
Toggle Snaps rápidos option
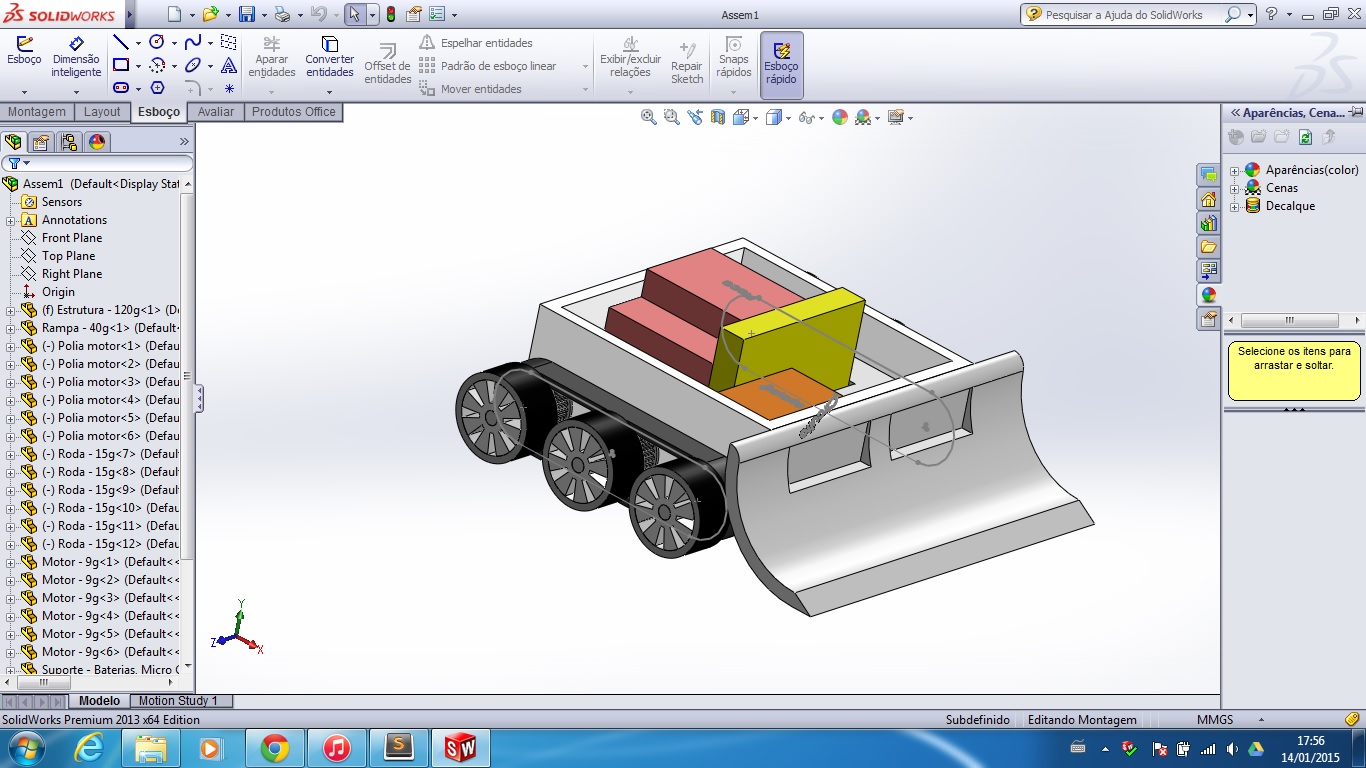click(734, 58)
